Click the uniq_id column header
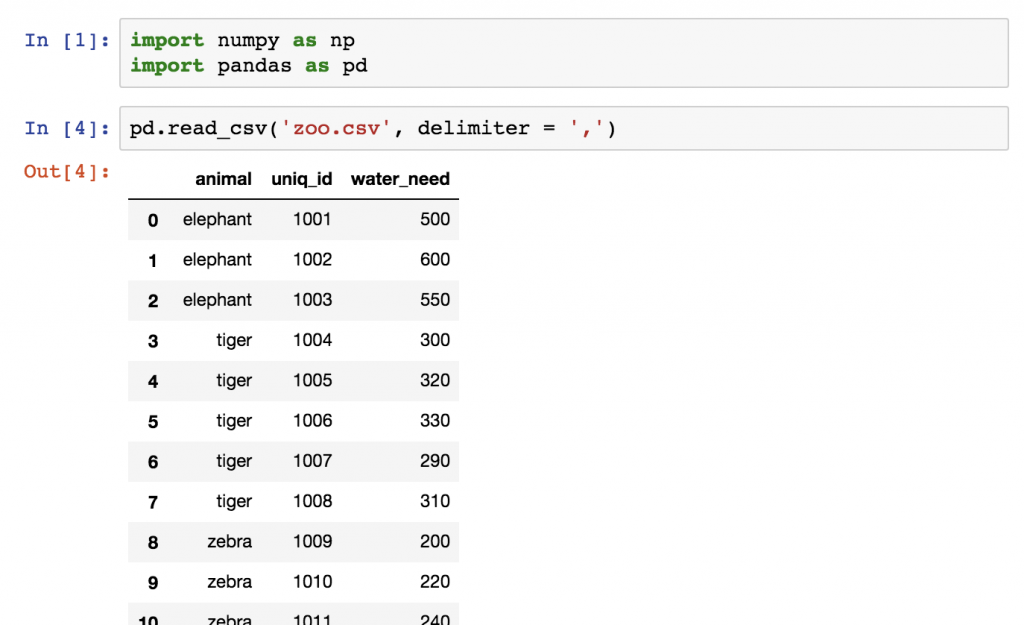The image size is (1024, 625). 302,179
